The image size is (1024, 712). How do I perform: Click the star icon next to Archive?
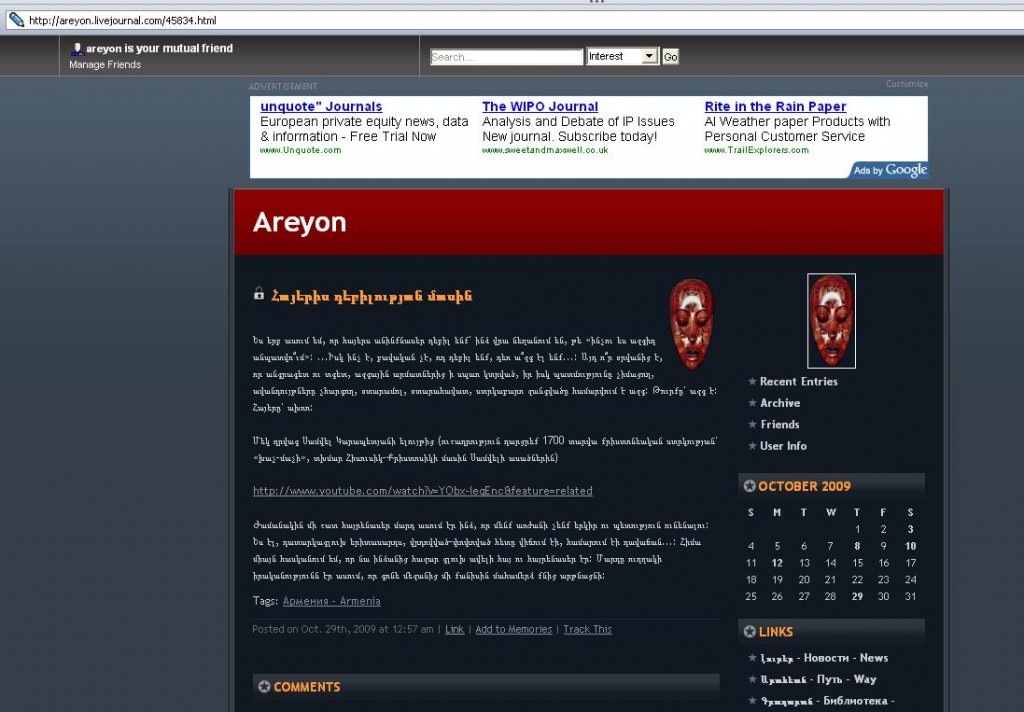click(752, 403)
